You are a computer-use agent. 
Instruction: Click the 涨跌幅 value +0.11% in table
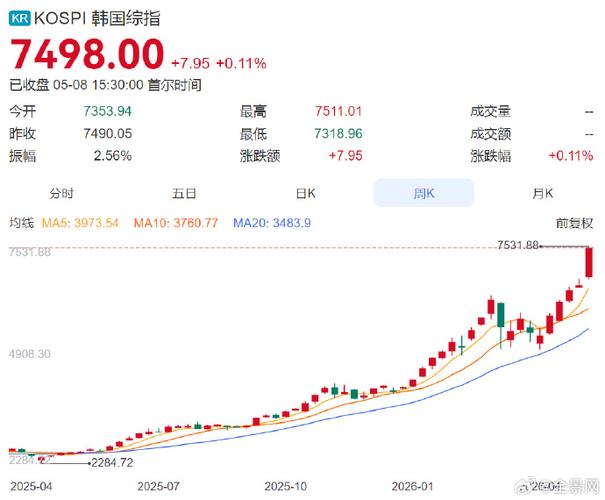pos(571,155)
